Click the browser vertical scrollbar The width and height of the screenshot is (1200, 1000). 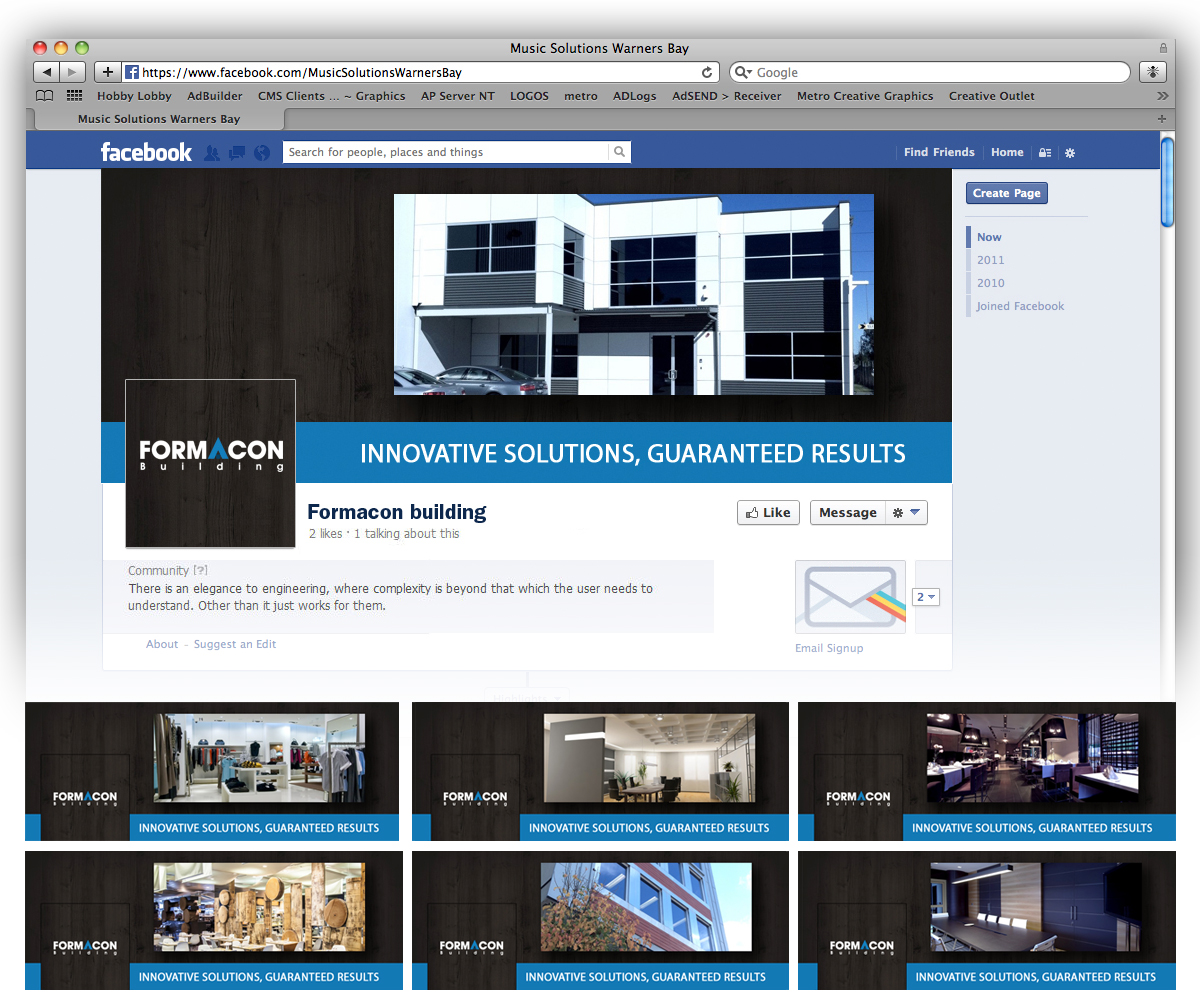[1167, 183]
